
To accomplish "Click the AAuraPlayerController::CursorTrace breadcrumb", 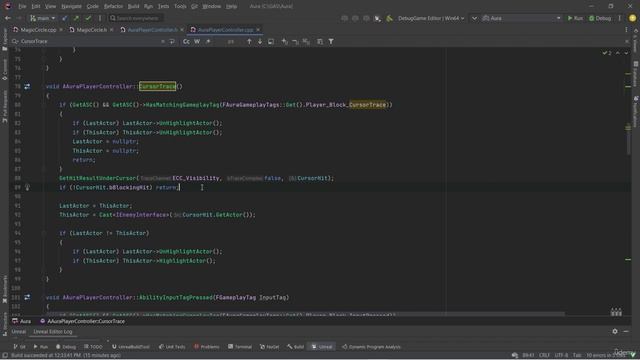I will [x=83, y=322].
